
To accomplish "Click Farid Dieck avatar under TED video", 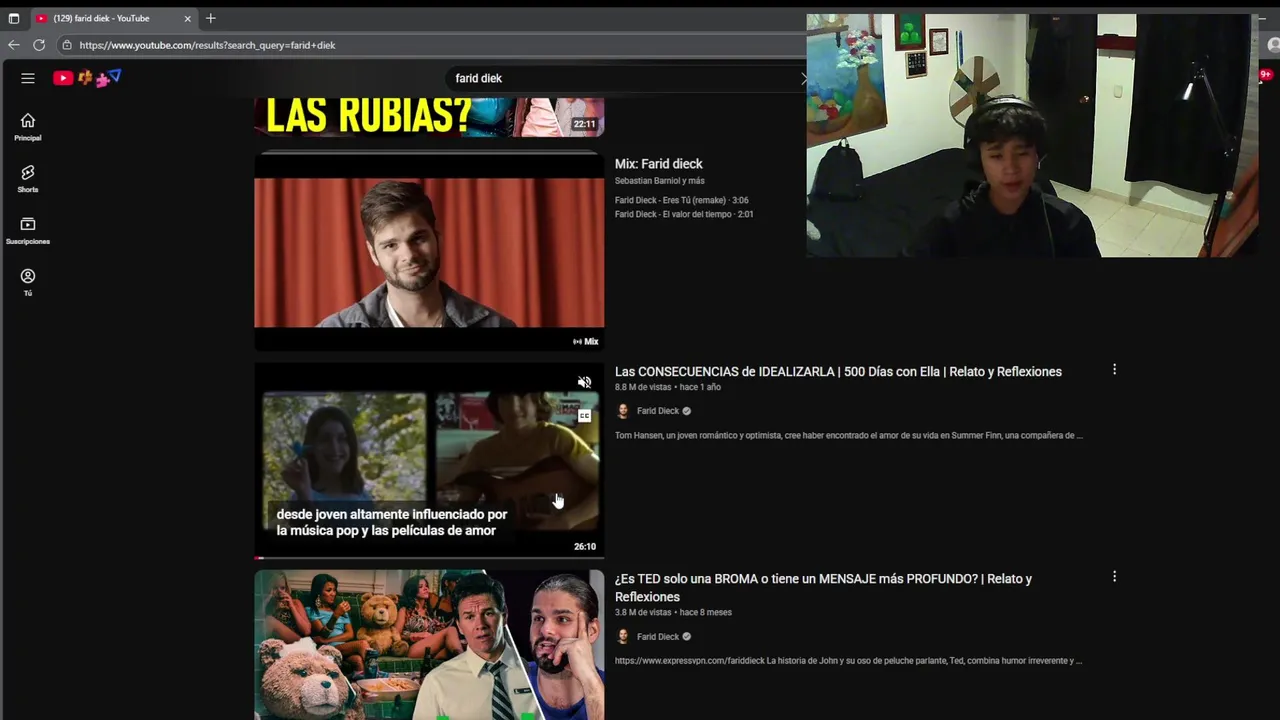I will (623, 637).
